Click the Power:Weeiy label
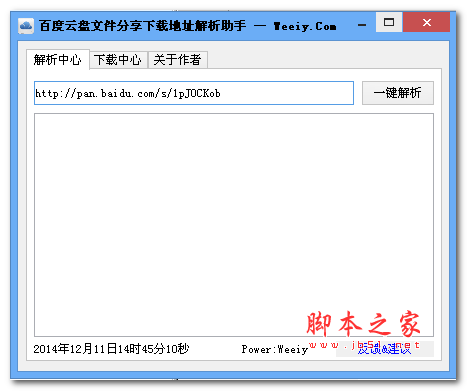Screen dimensions: 467x391 tap(275, 349)
